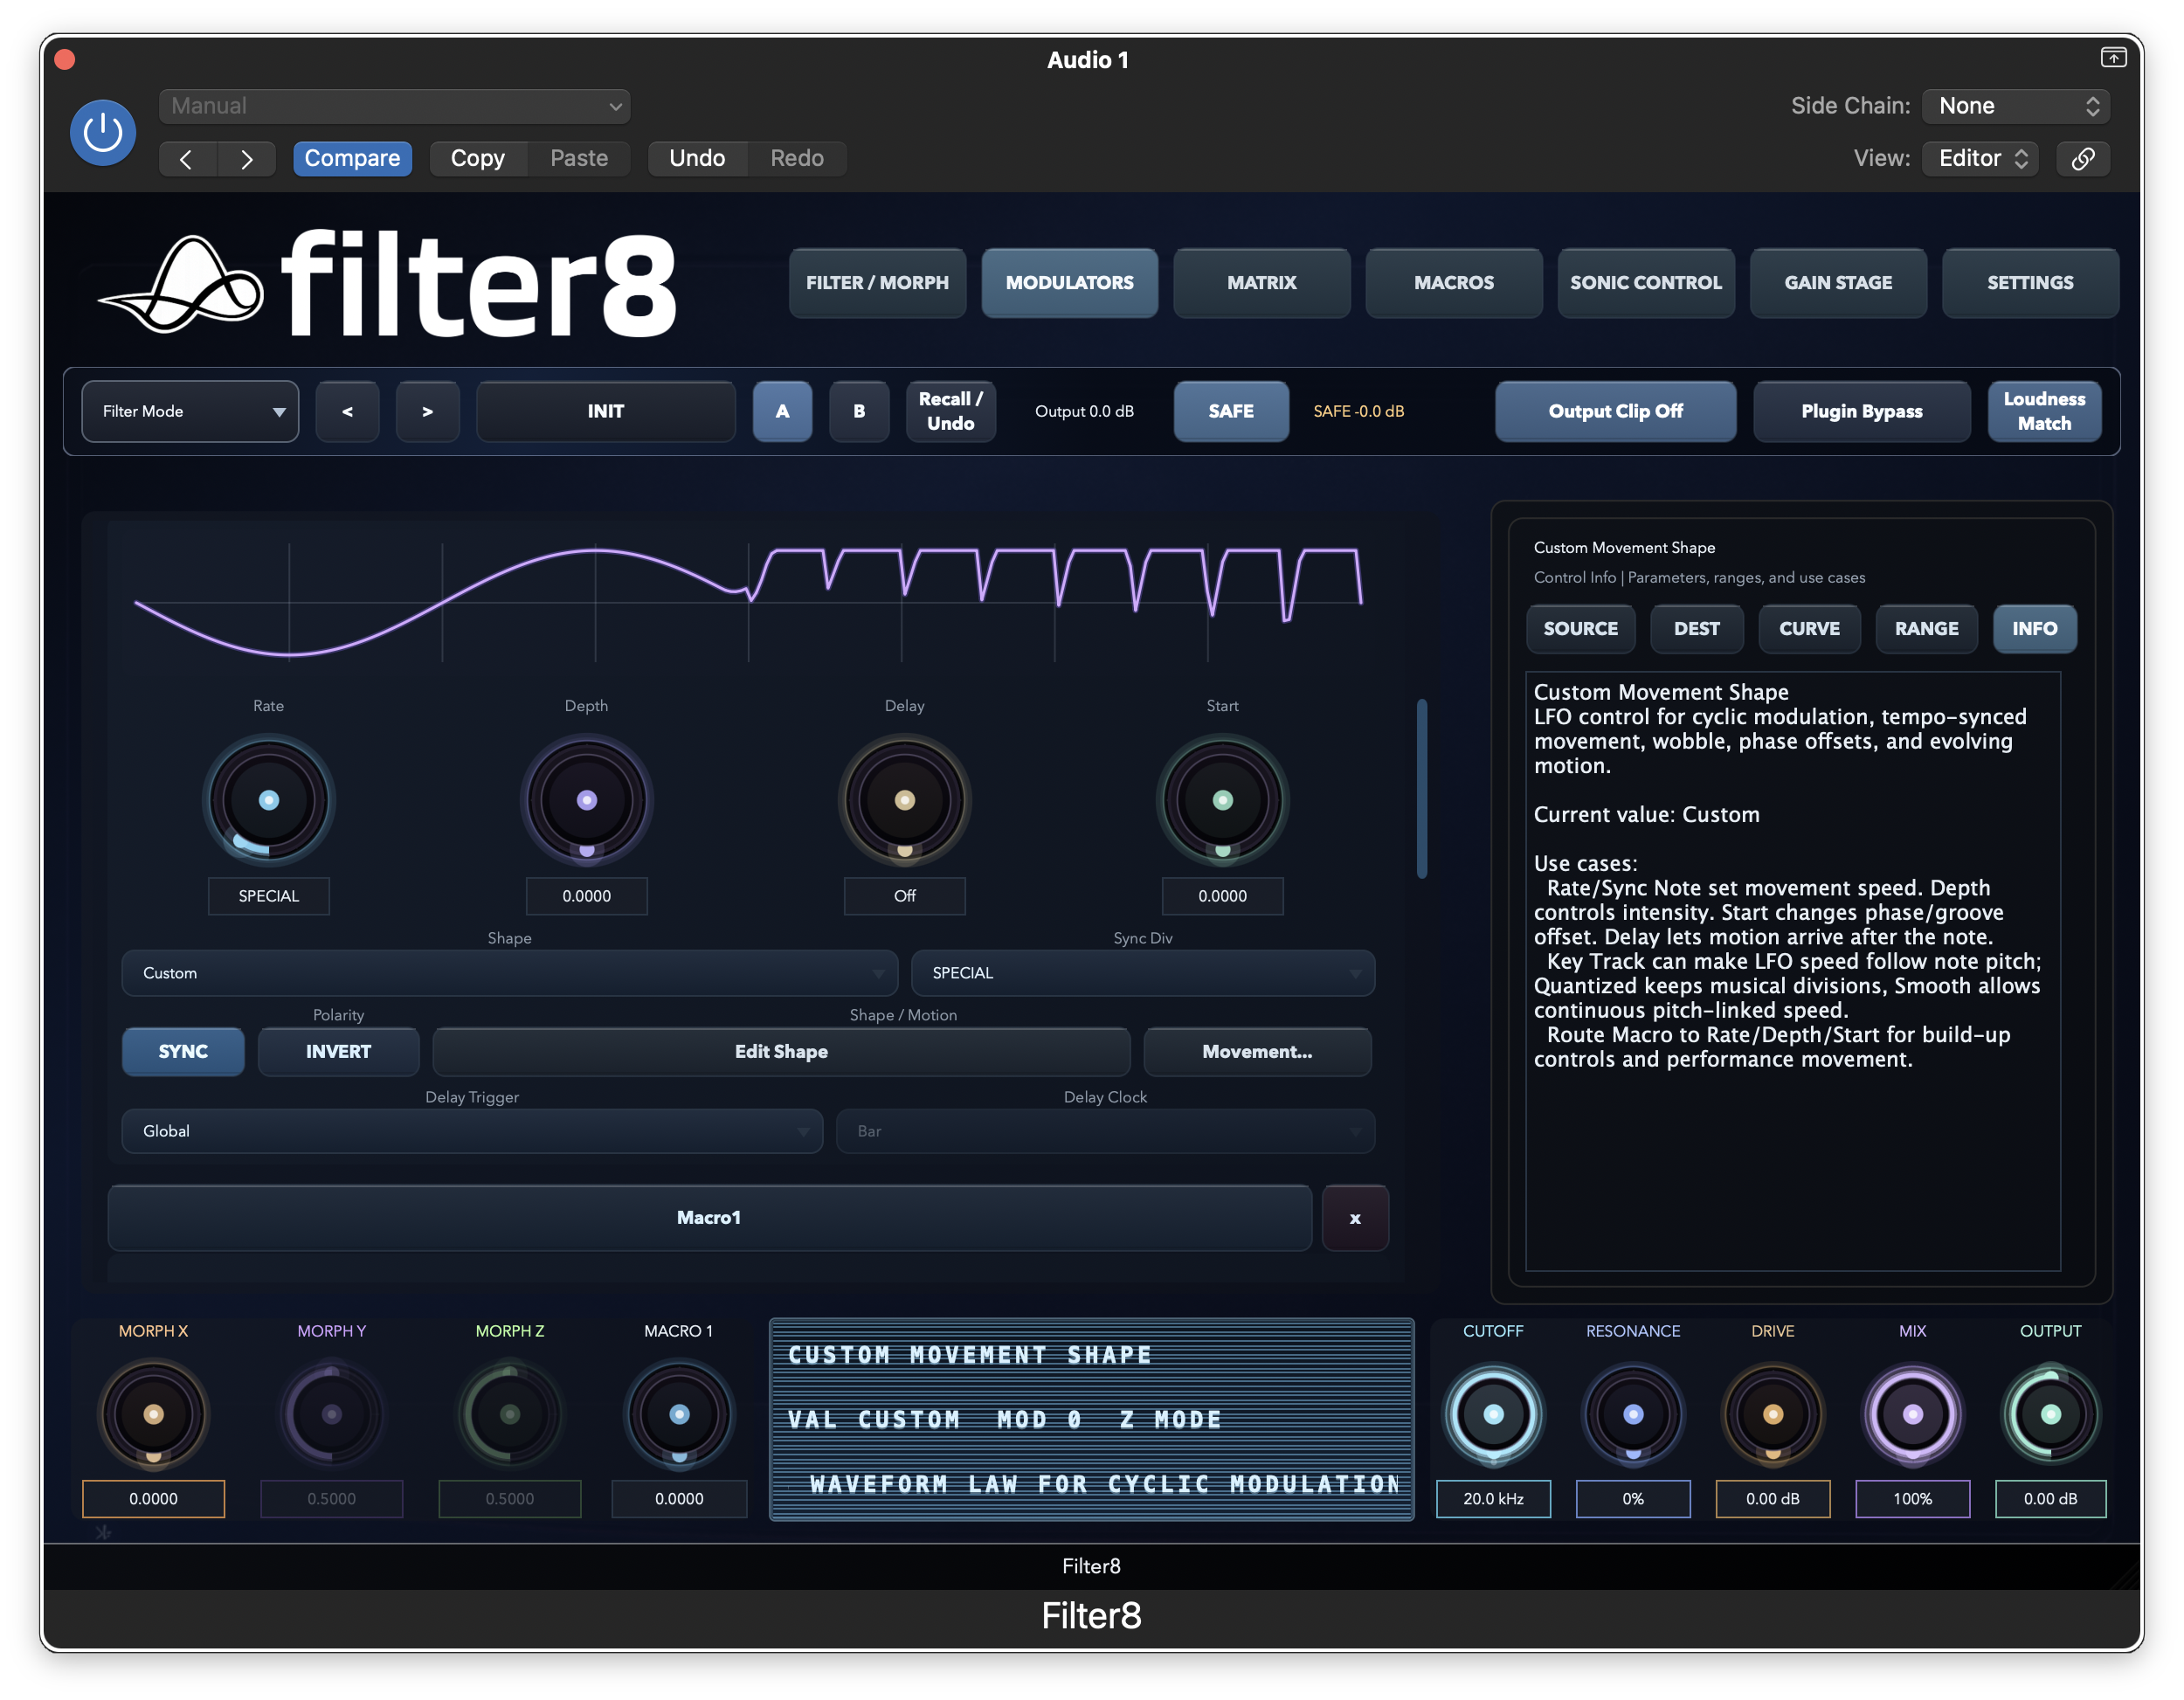The width and height of the screenshot is (2184, 1700).
Task: Click the Undo button
Action: tap(697, 158)
